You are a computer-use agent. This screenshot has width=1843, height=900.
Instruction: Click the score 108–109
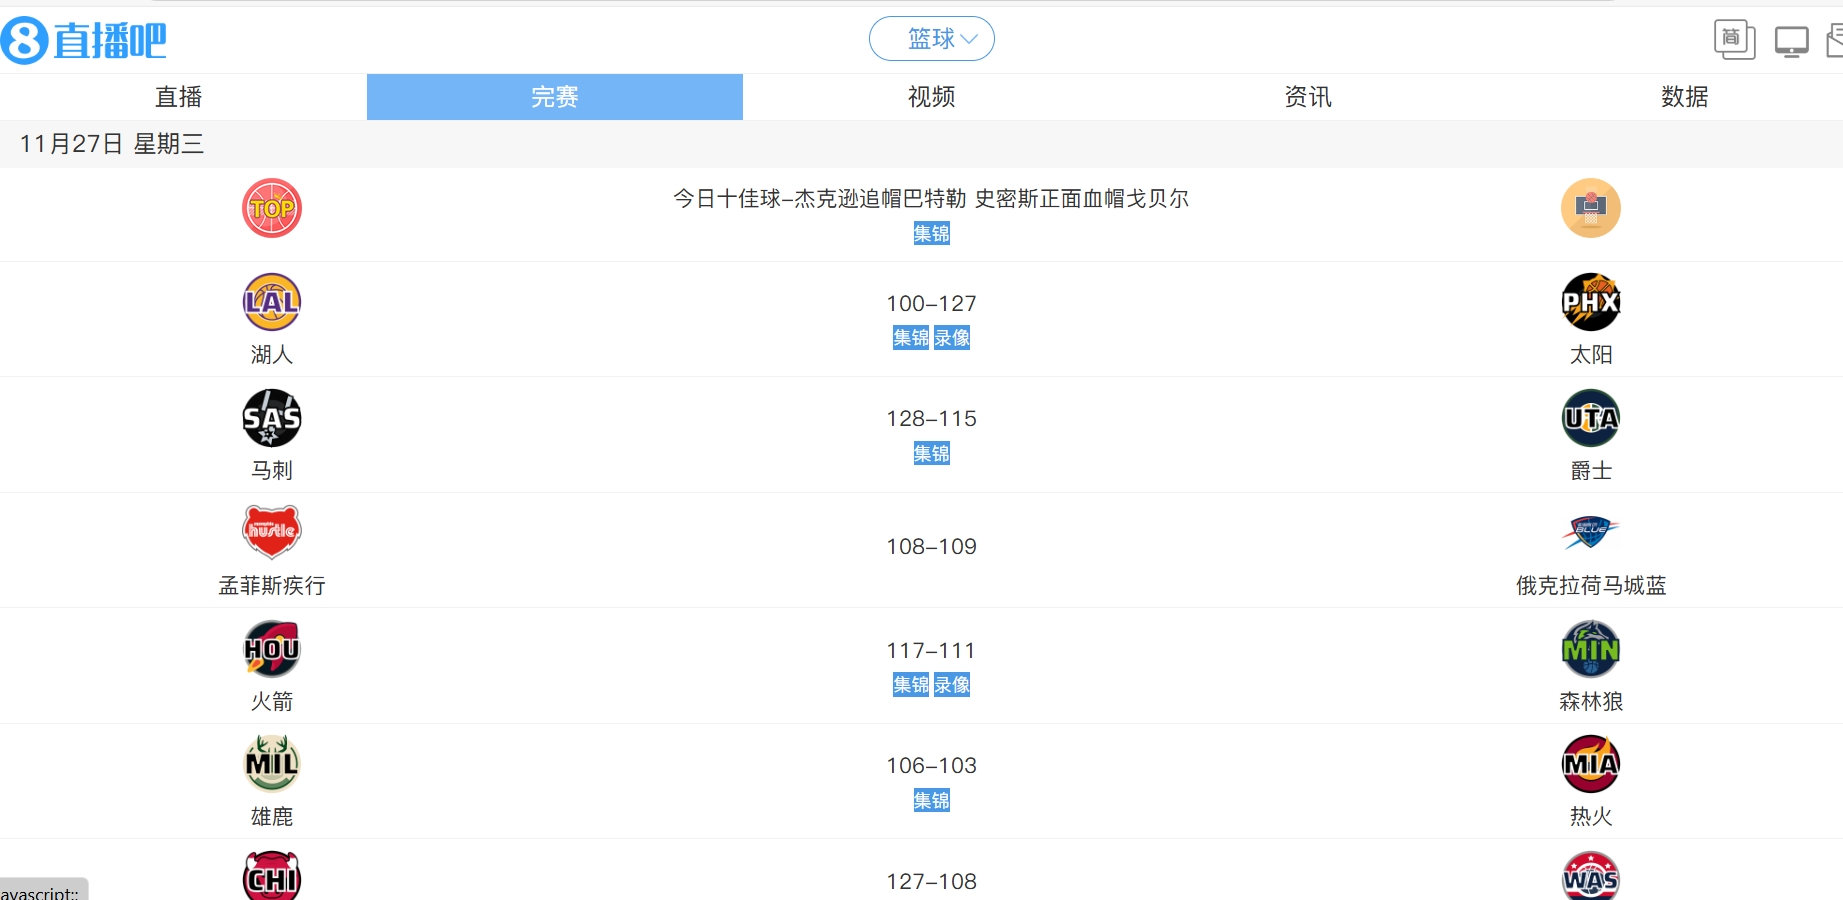(x=931, y=547)
